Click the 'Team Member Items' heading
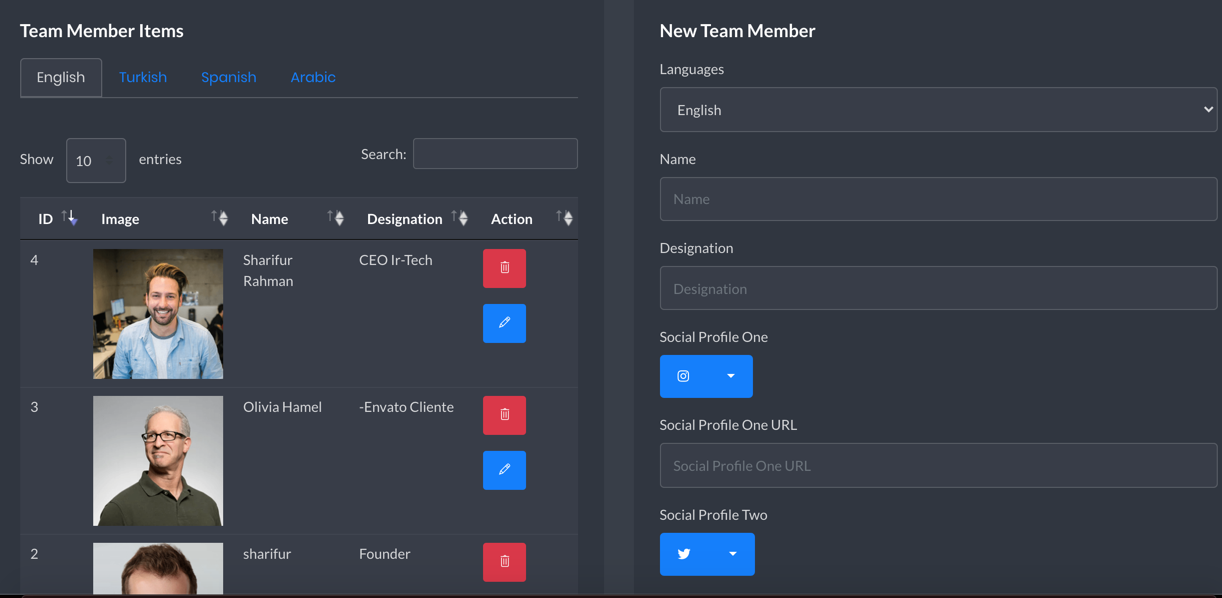1222x598 pixels. [102, 31]
